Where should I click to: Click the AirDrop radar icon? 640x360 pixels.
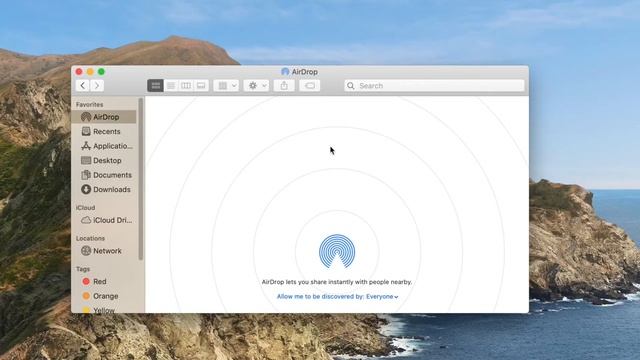click(x=337, y=251)
